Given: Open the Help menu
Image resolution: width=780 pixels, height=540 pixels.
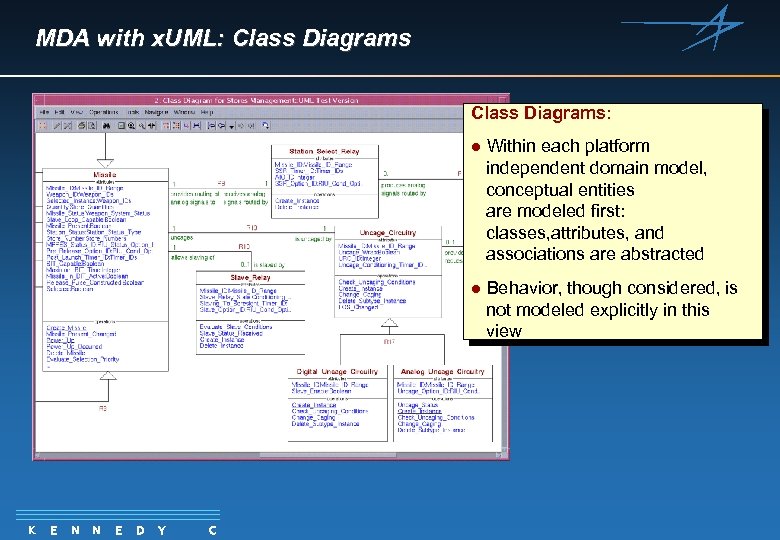Looking at the screenshot, I should point(206,112).
